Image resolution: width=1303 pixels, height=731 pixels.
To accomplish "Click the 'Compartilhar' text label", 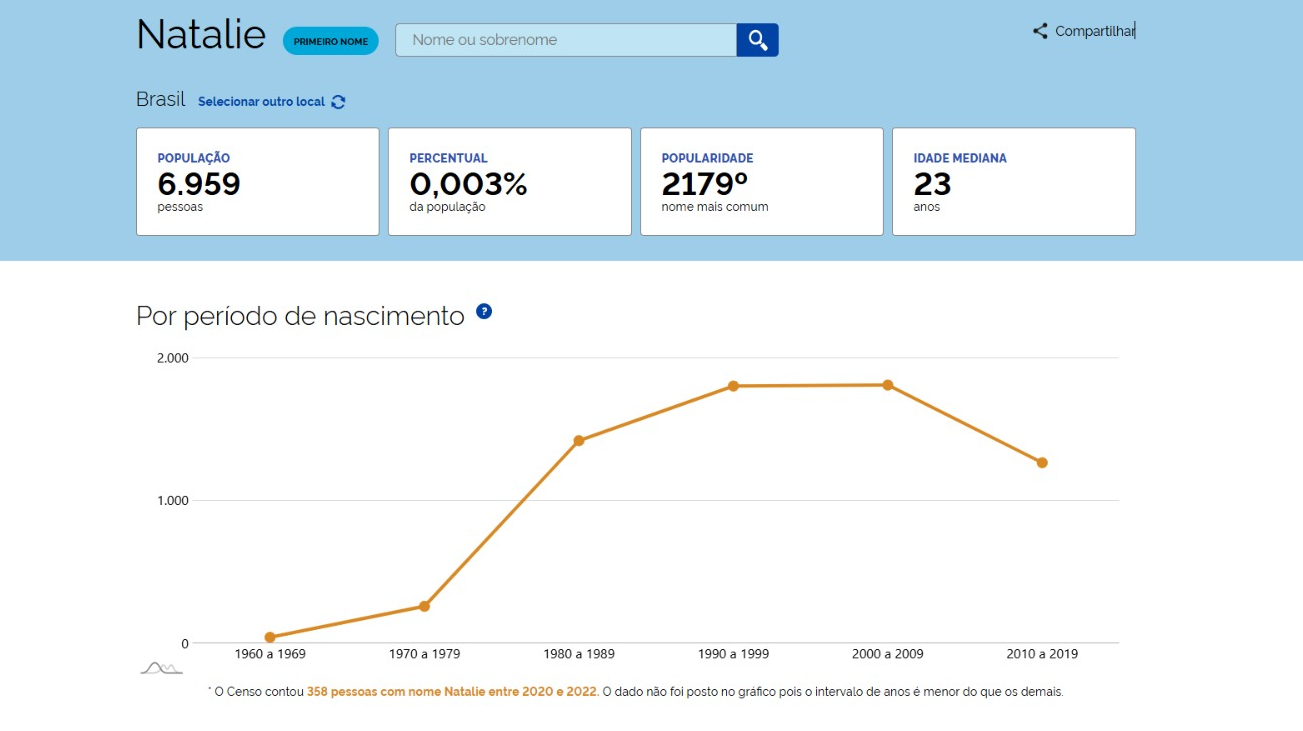I will click(x=1094, y=31).
